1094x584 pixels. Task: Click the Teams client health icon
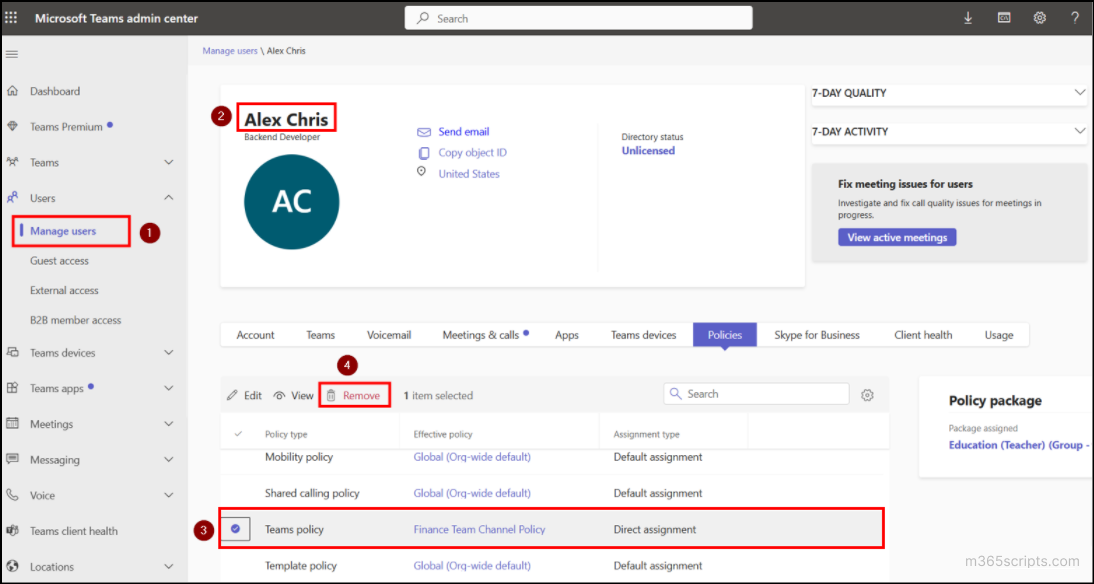tap(12, 530)
